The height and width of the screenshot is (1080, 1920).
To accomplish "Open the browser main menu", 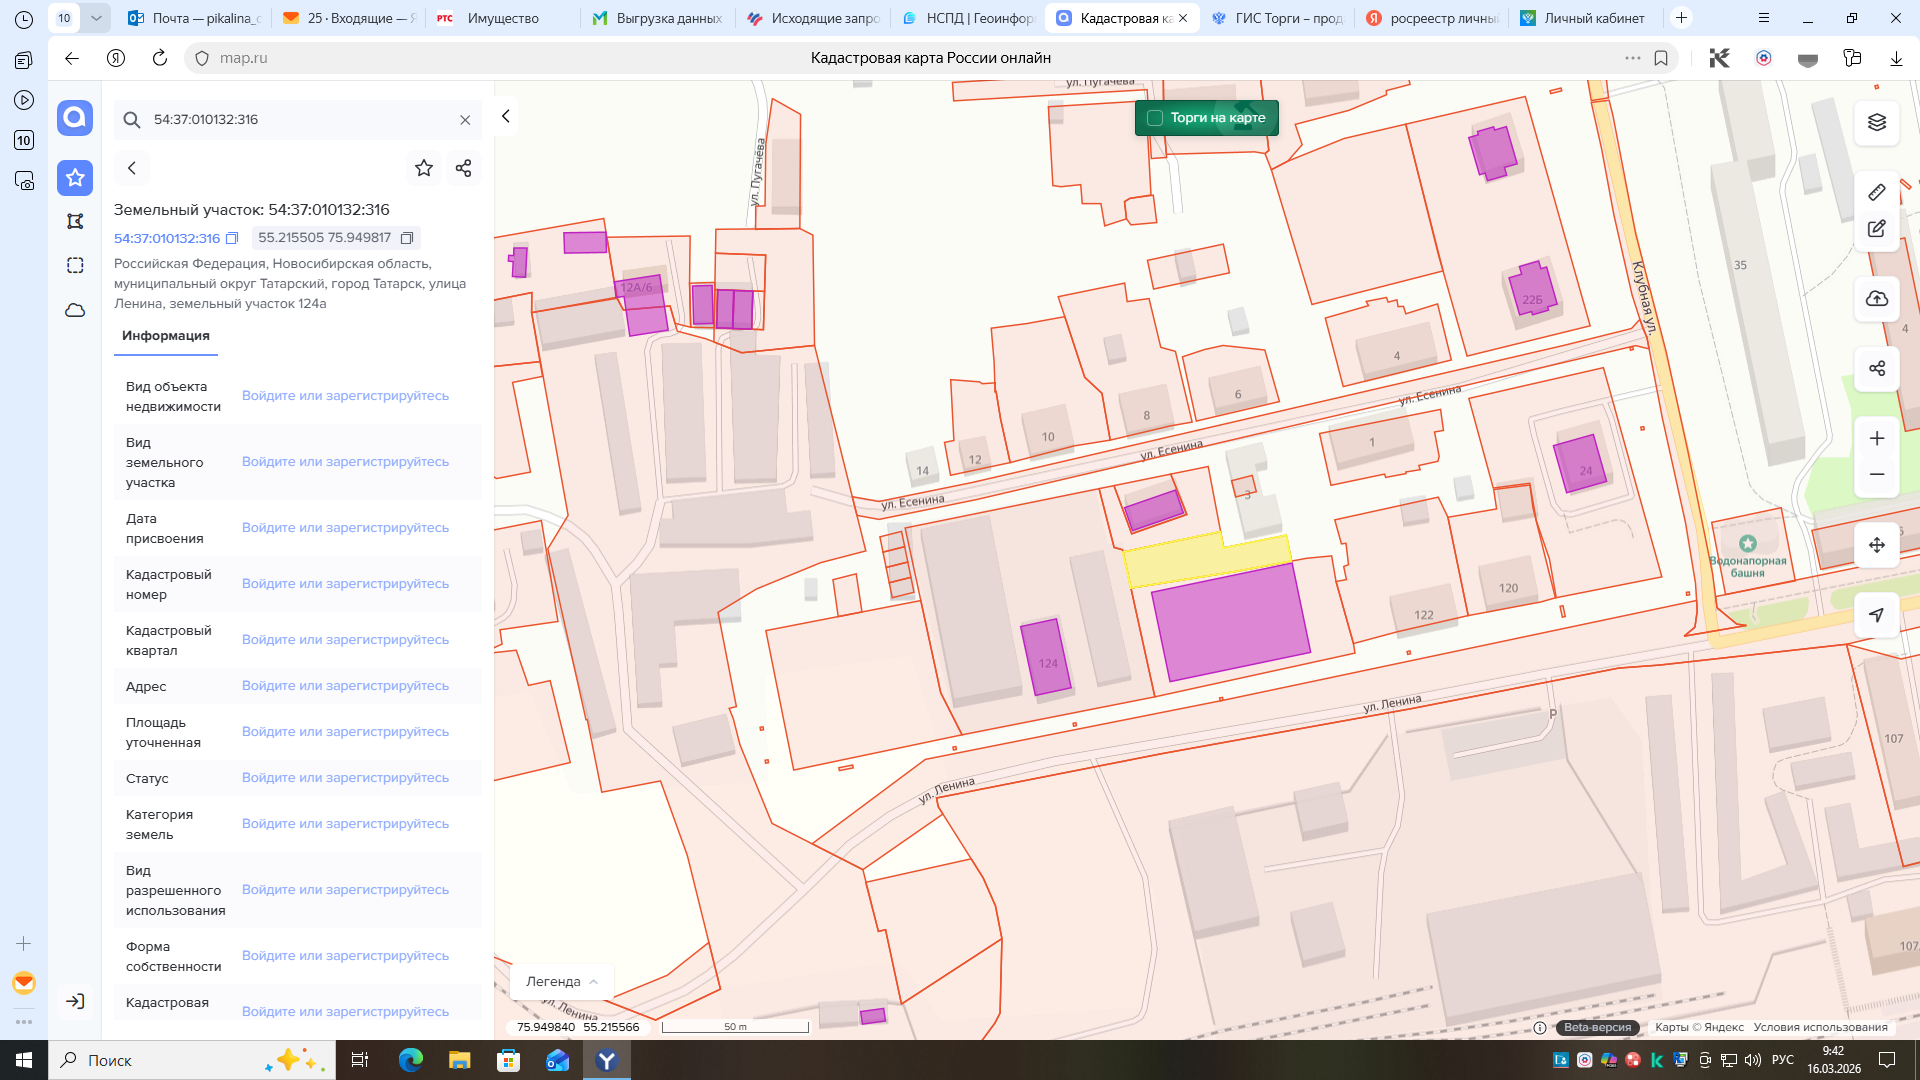I will [1764, 18].
